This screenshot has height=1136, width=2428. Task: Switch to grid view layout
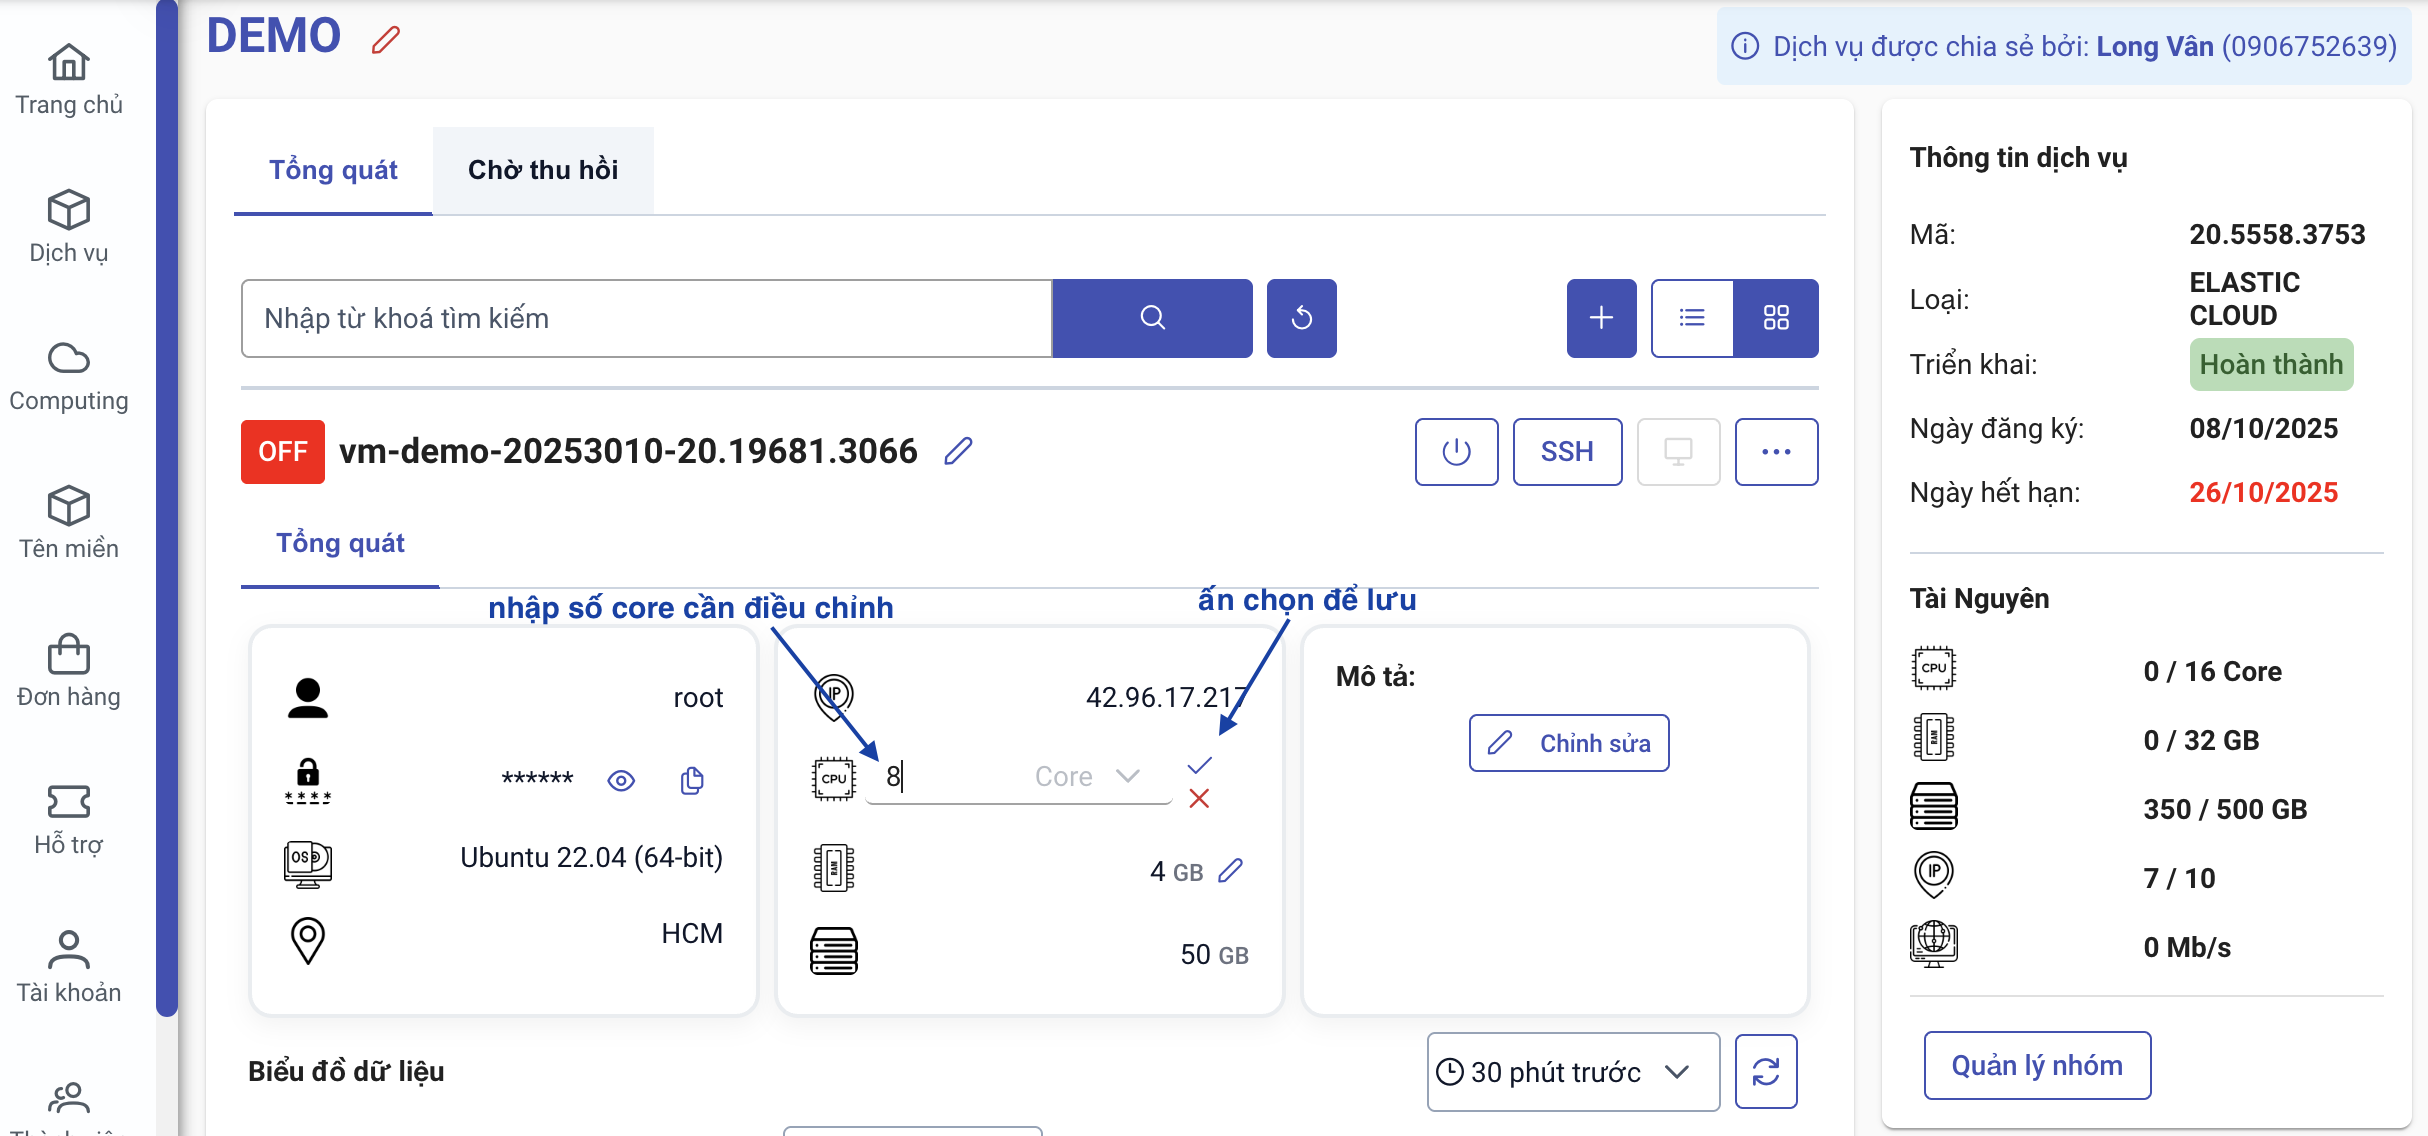pos(1776,318)
